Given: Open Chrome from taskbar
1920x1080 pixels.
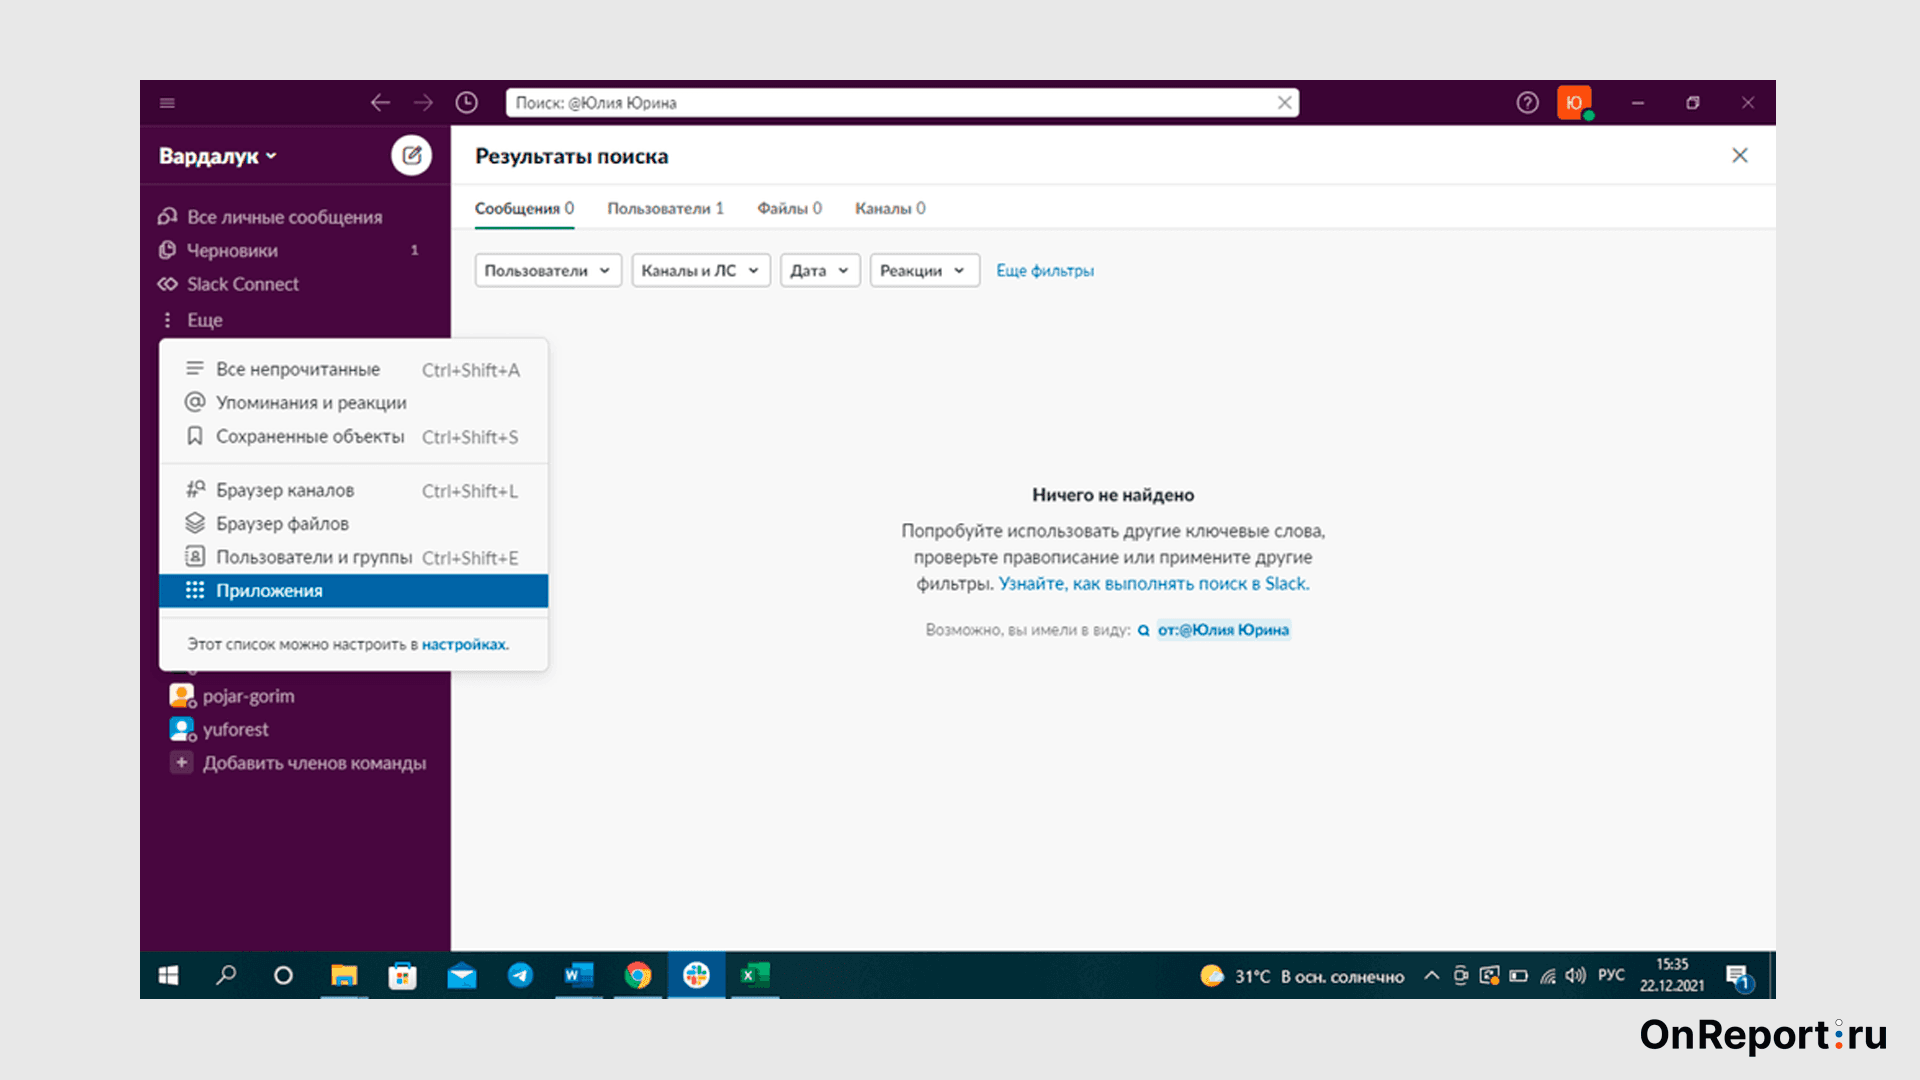Looking at the screenshot, I should coord(638,975).
